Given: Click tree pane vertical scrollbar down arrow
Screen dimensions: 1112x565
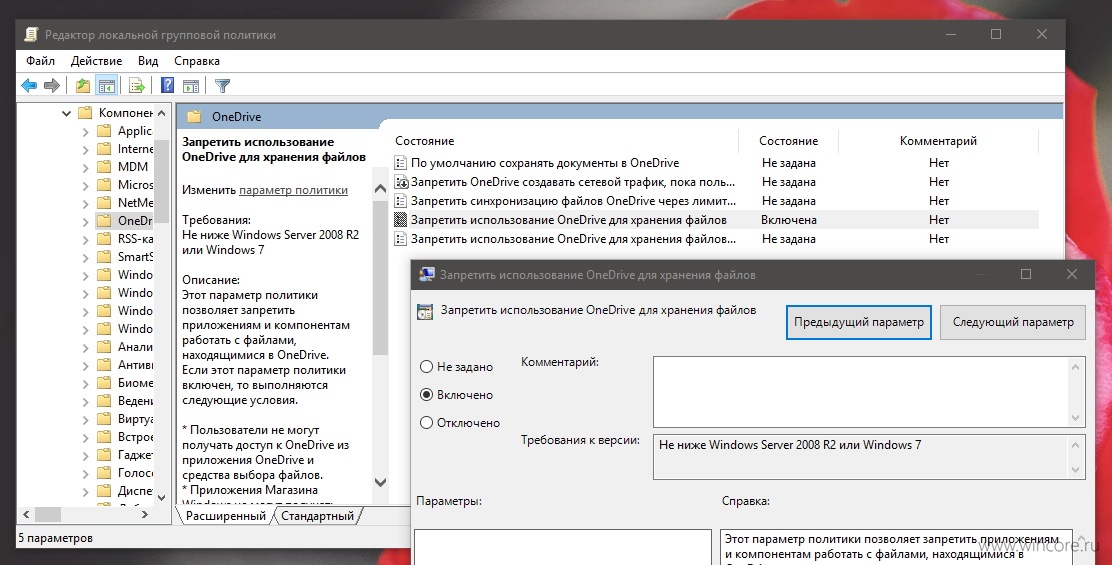Looking at the screenshot, I should [162, 497].
